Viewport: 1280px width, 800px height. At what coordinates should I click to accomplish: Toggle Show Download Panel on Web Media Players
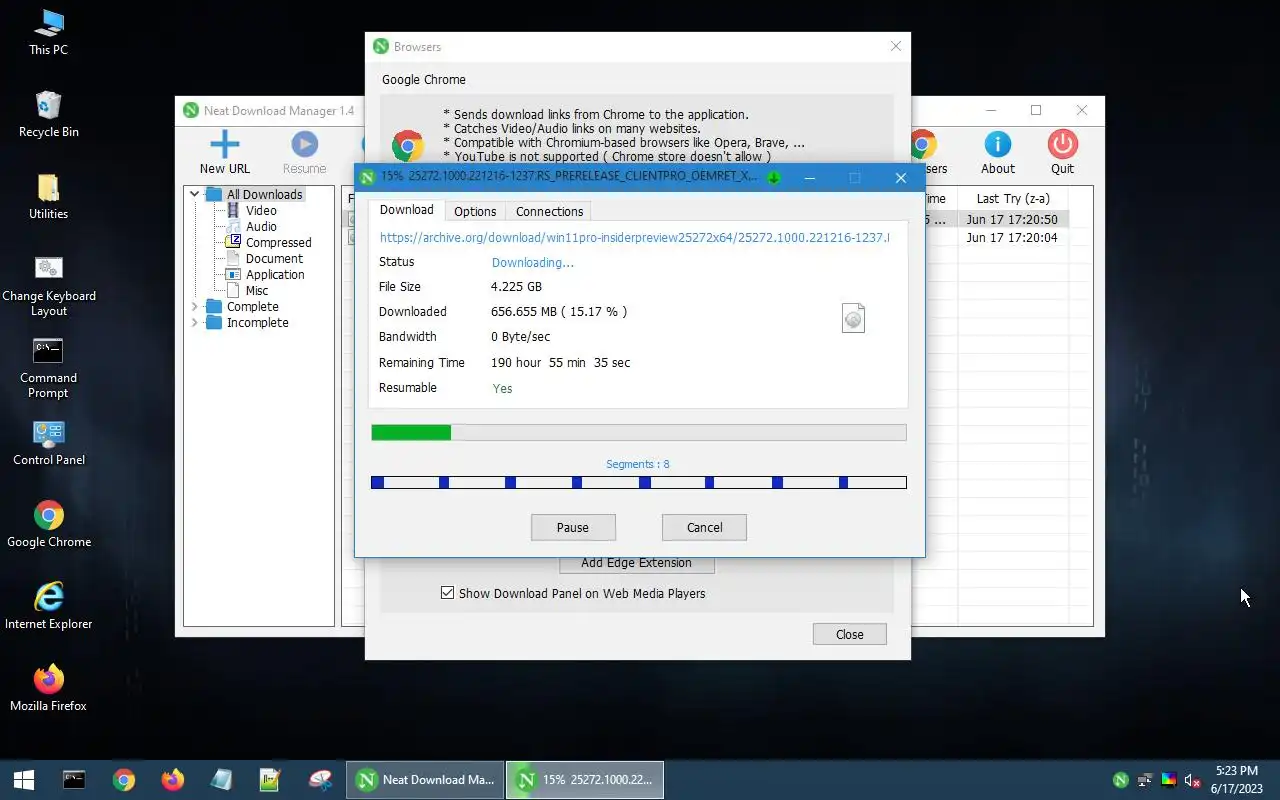point(448,593)
